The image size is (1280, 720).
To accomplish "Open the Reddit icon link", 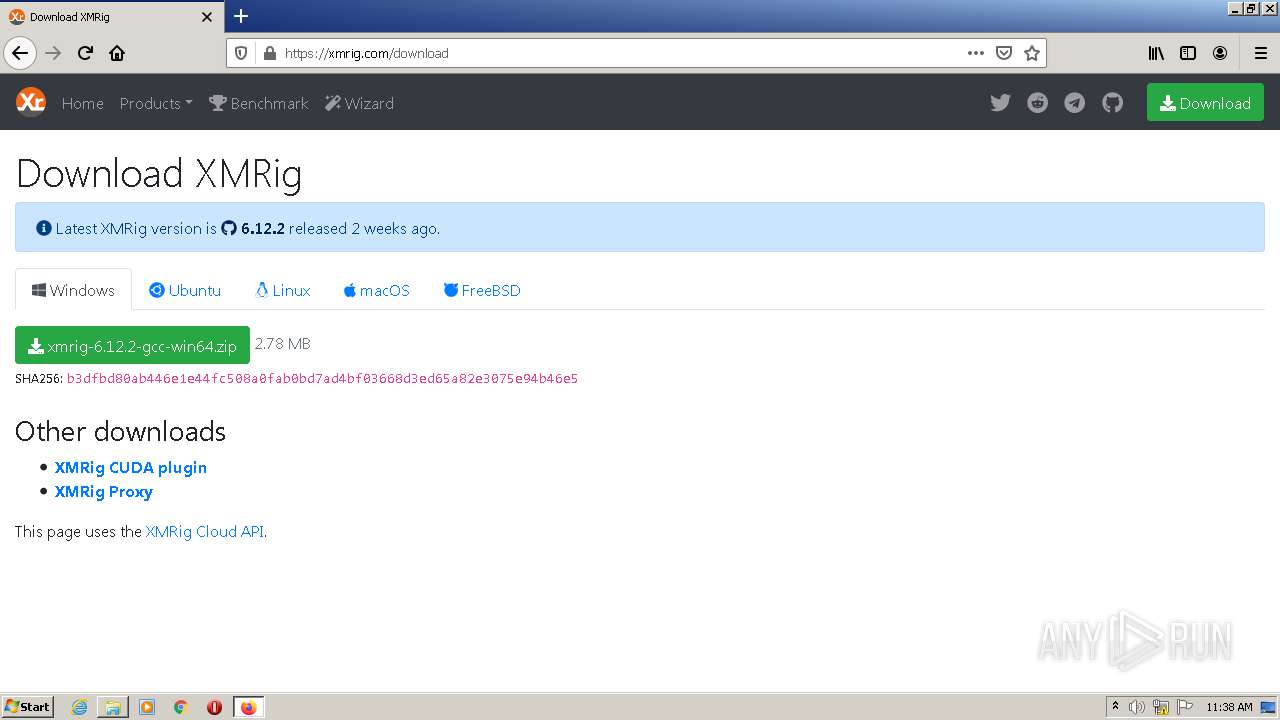I will (1037, 103).
